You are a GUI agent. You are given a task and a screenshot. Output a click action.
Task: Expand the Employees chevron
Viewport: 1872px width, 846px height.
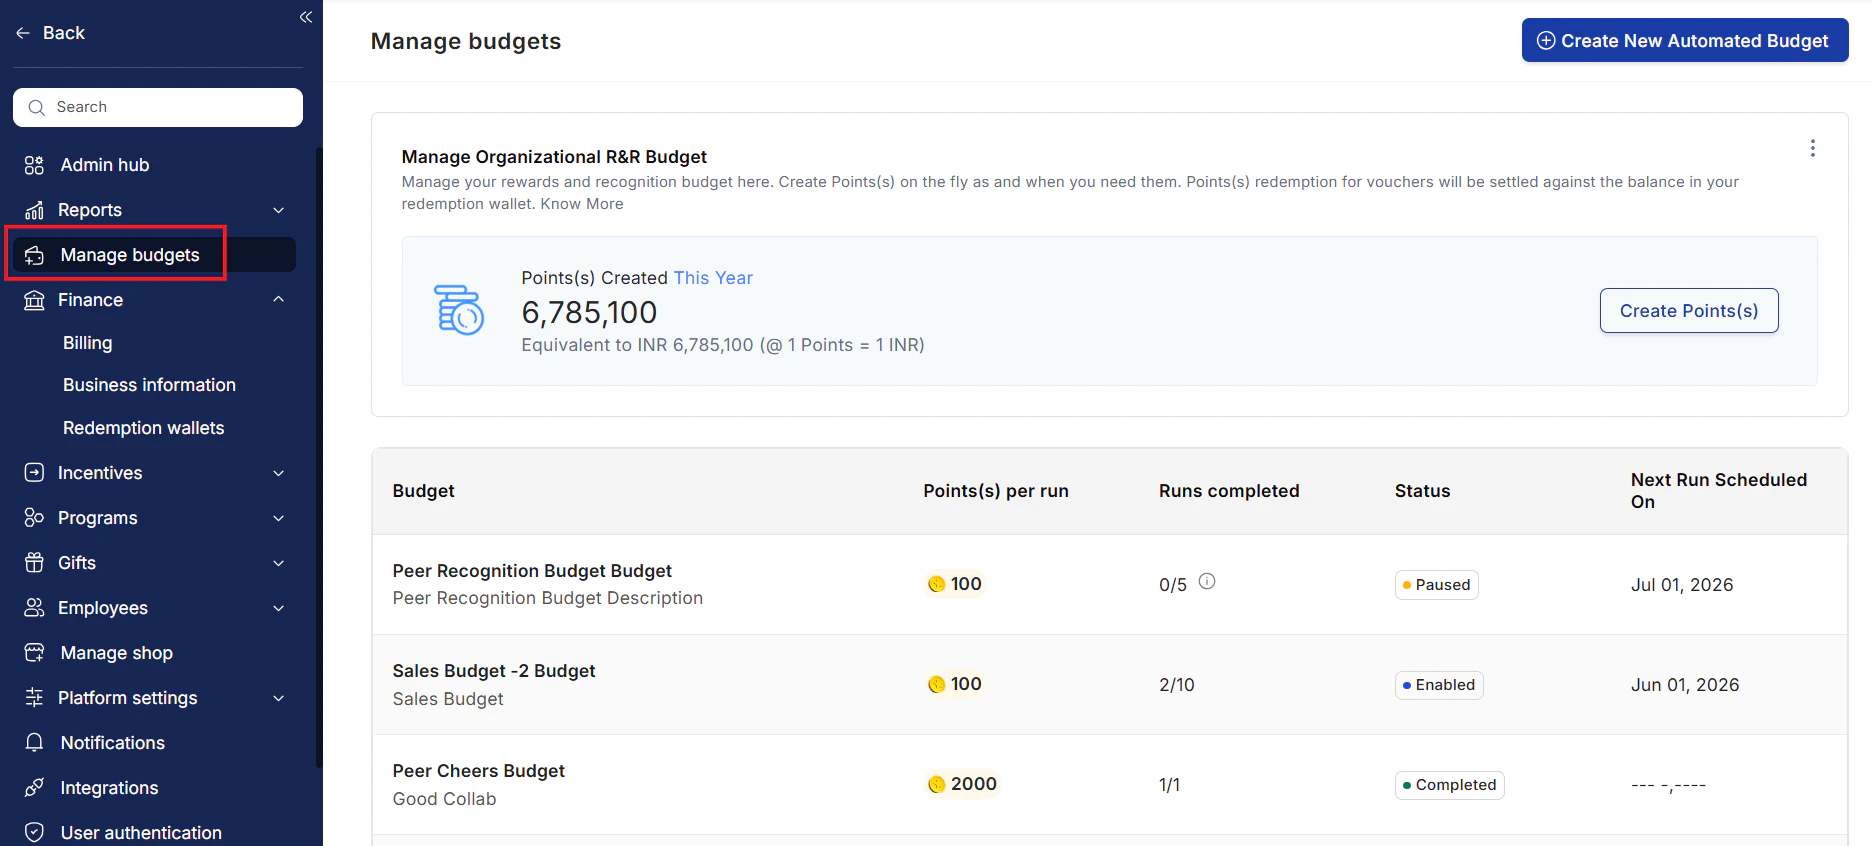pos(279,608)
